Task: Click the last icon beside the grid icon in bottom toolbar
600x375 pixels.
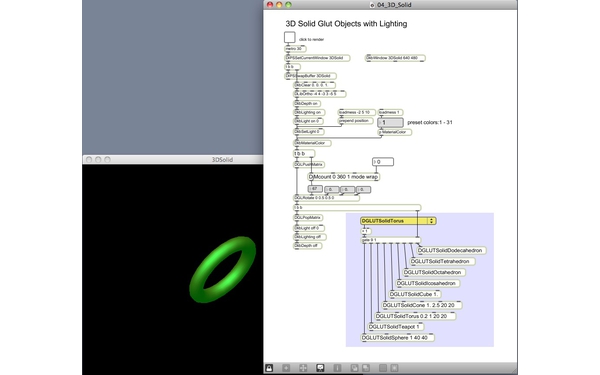Action: 395,368
